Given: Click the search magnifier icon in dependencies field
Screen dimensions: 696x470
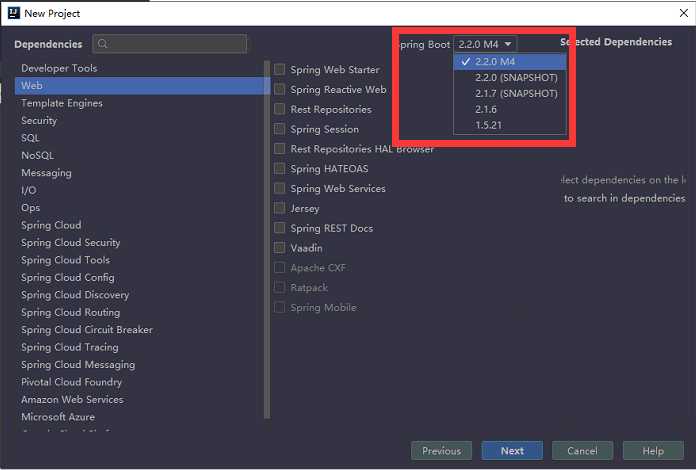Looking at the screenshot, I should coord(103,43).
